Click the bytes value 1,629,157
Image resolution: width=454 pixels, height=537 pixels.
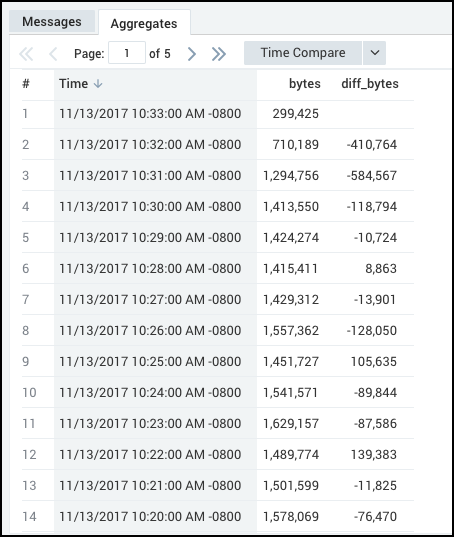(x=291, y=424)
